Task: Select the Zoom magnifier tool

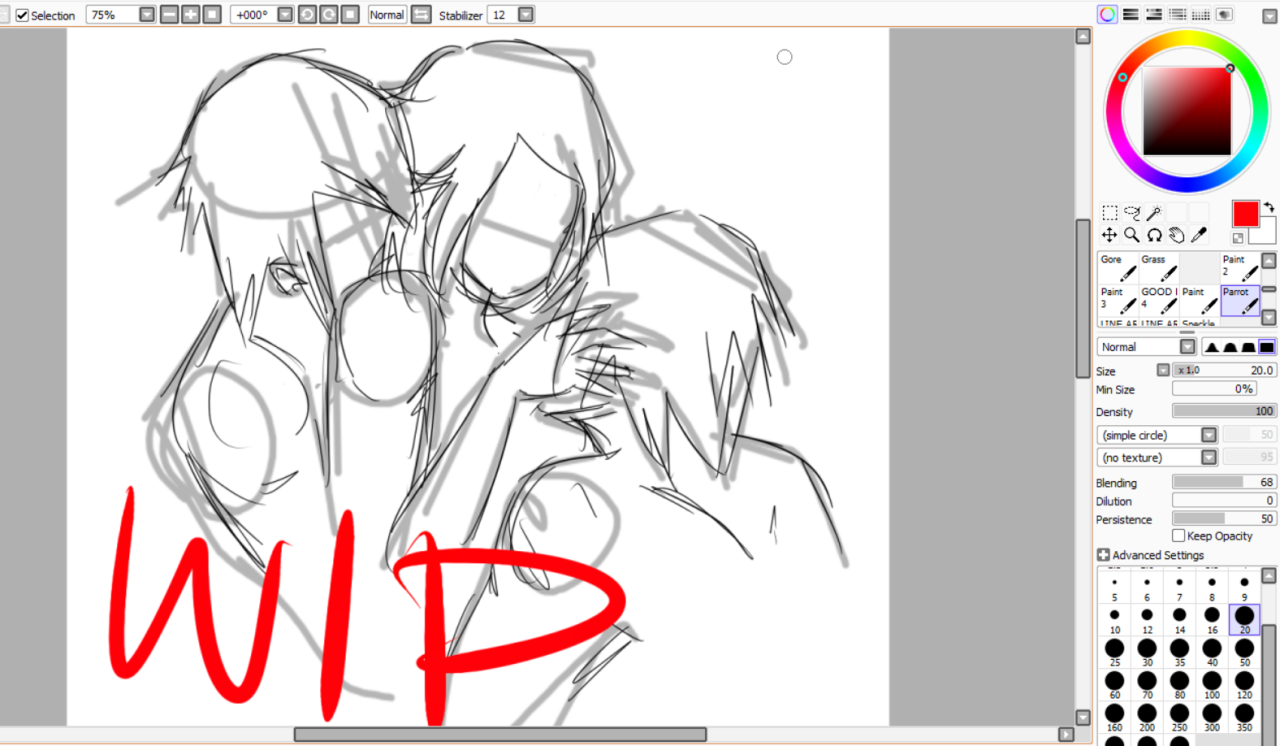Action: click(1132, 235)
